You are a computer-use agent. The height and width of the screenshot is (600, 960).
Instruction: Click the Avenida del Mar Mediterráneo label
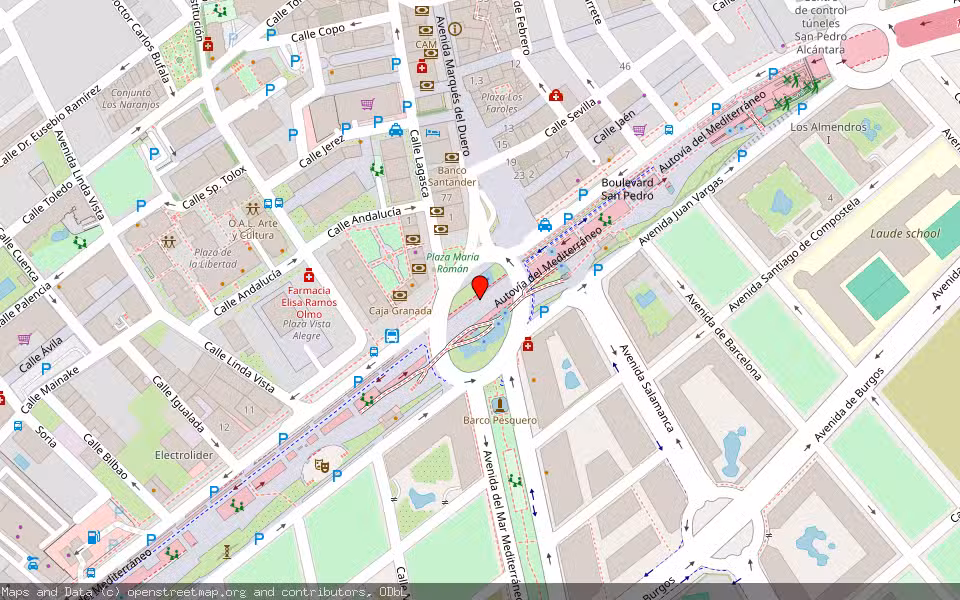[x=502, y=525]
